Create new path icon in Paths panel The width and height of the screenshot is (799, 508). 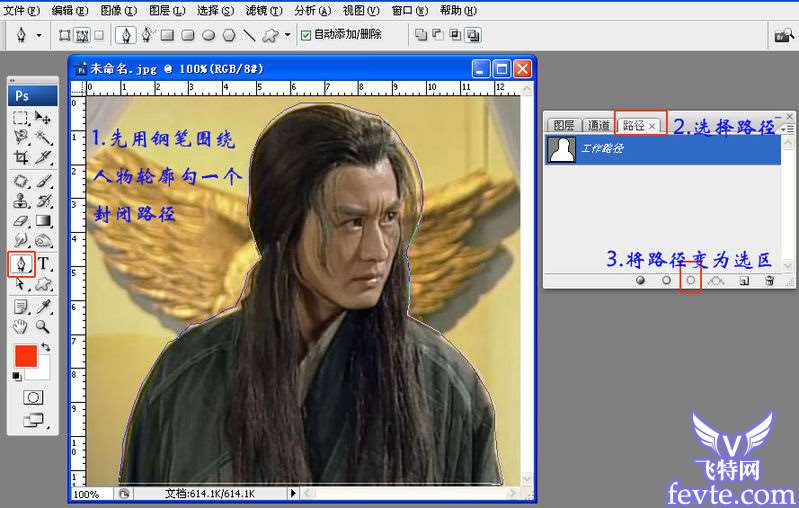click(744, 281)
